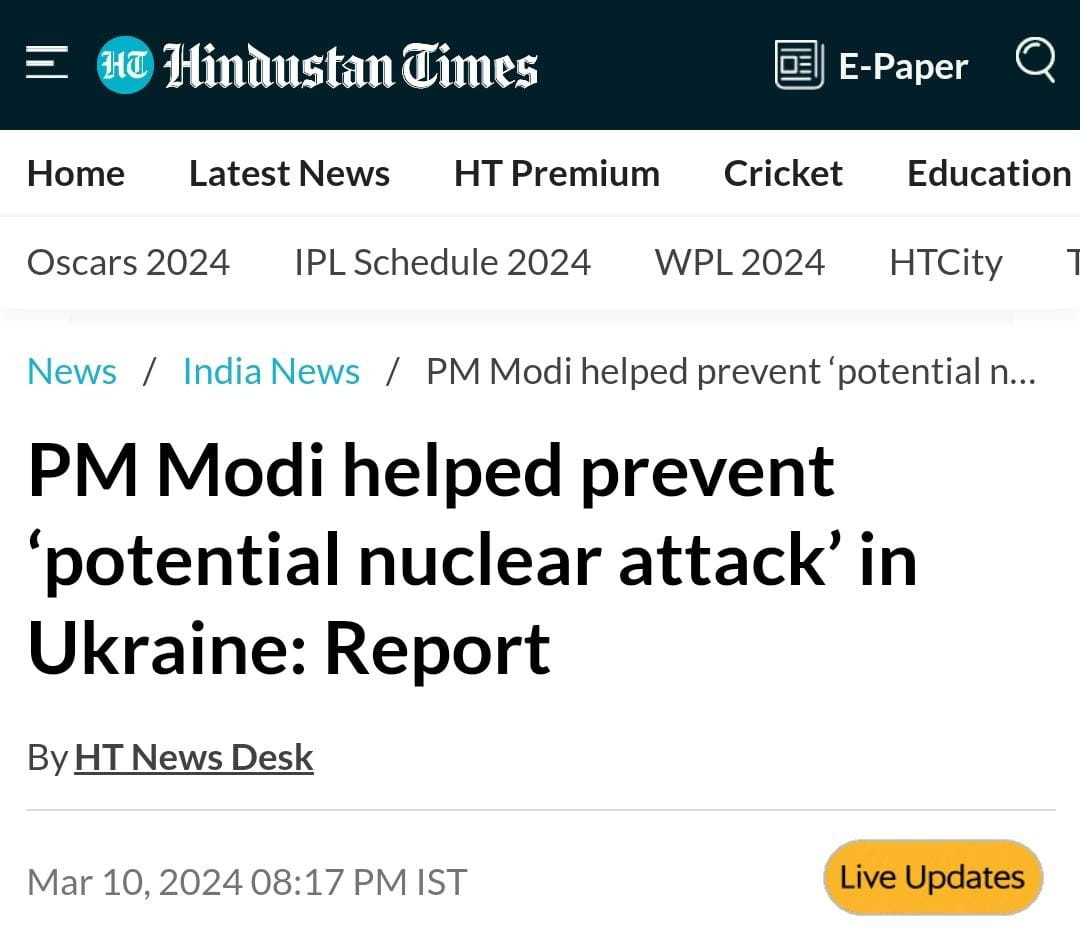This screenshot has width=1080, height=942.
Task: View the IPL Schedule 2024 link
Action: [442, 262]
